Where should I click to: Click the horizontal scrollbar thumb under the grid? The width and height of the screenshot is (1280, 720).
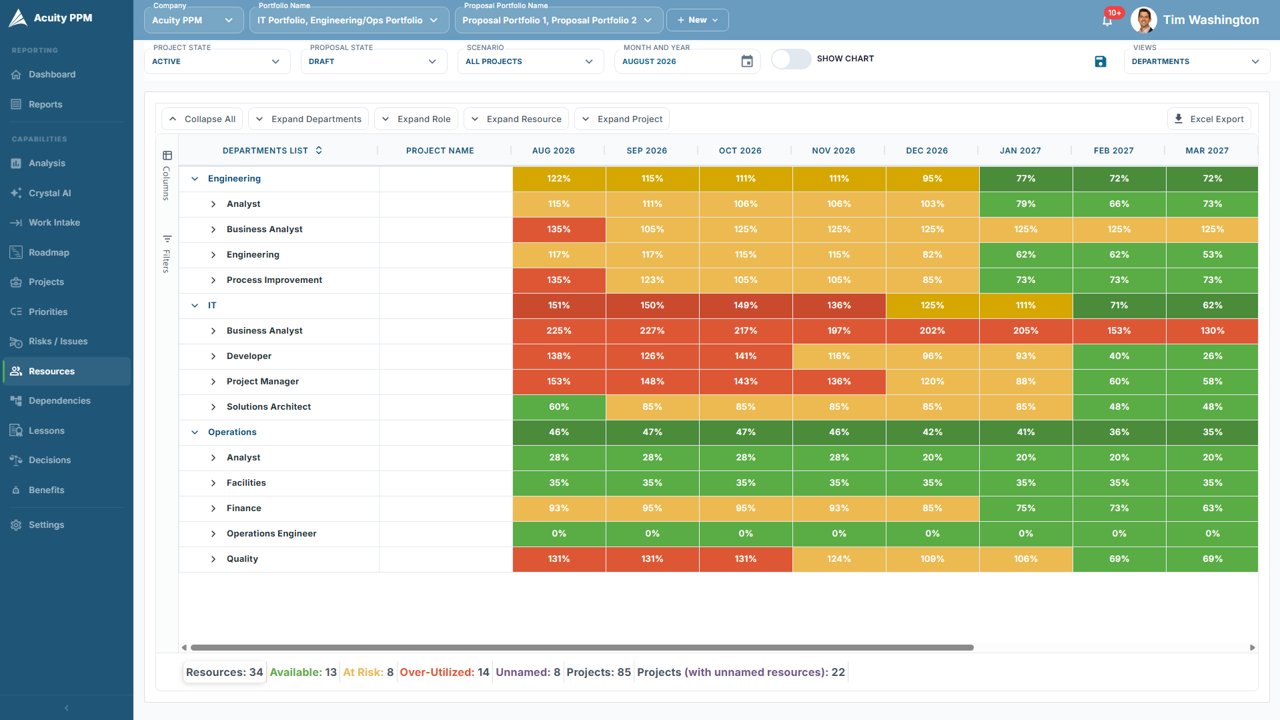[x=582, y=648]
